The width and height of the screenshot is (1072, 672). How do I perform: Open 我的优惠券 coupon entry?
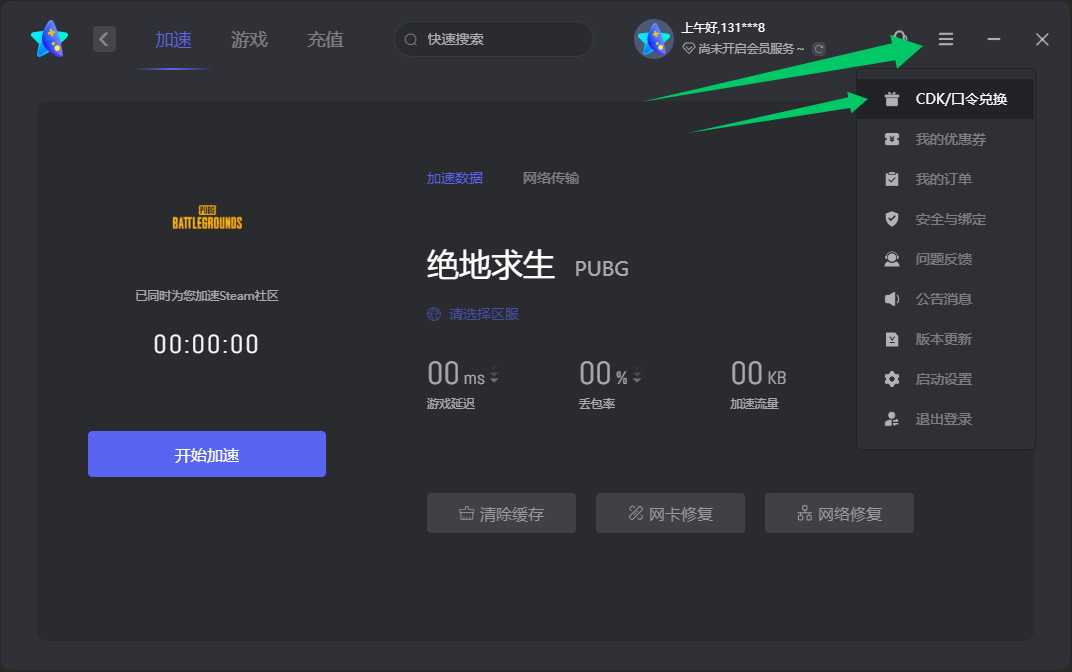coord(945,139)
